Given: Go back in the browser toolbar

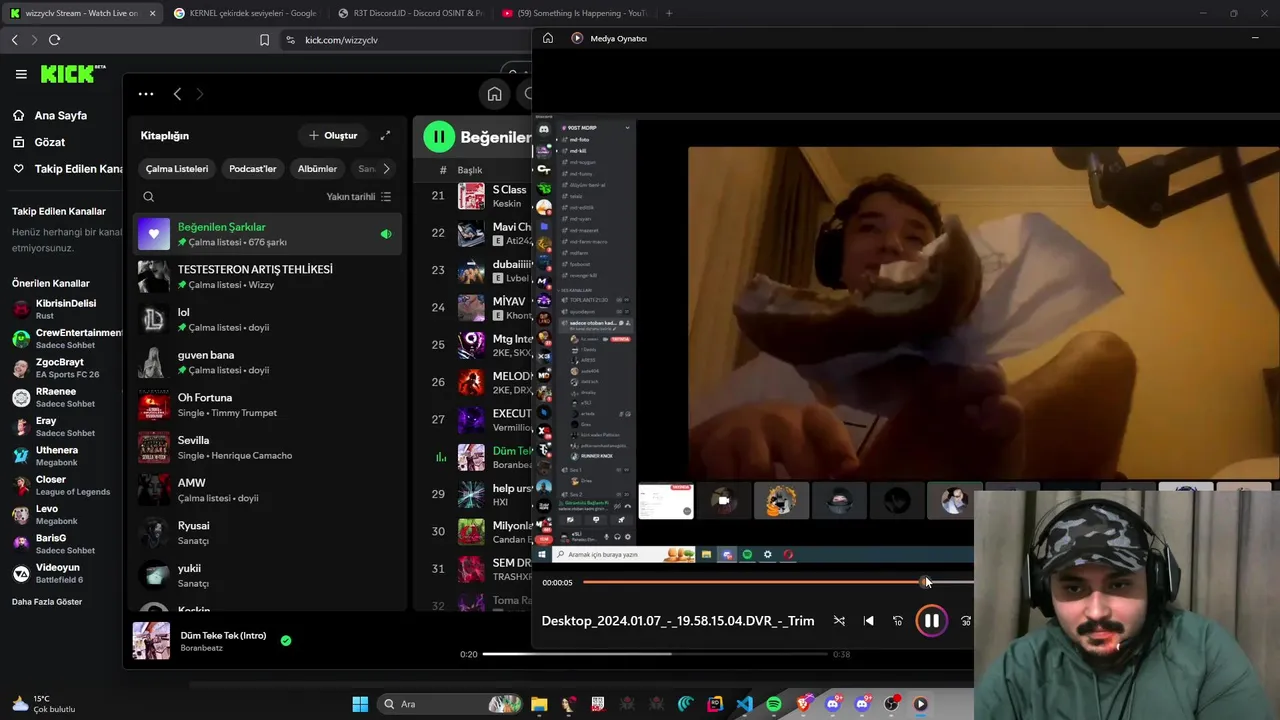Looking at the screenshot, I should (14, 40).
